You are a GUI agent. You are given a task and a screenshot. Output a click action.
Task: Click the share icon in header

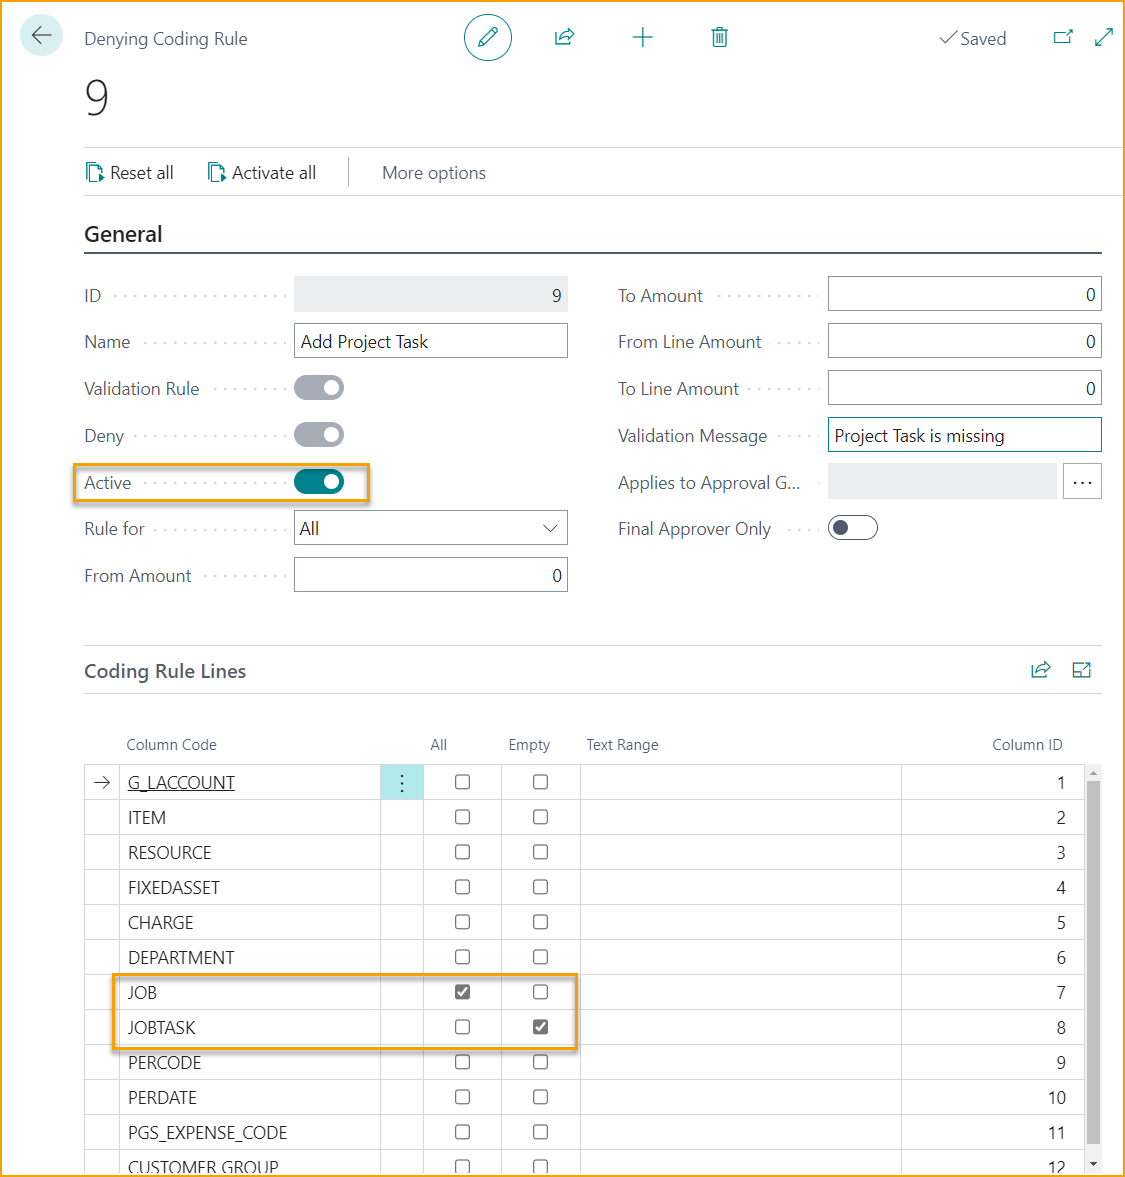click(x=564, y=38)
